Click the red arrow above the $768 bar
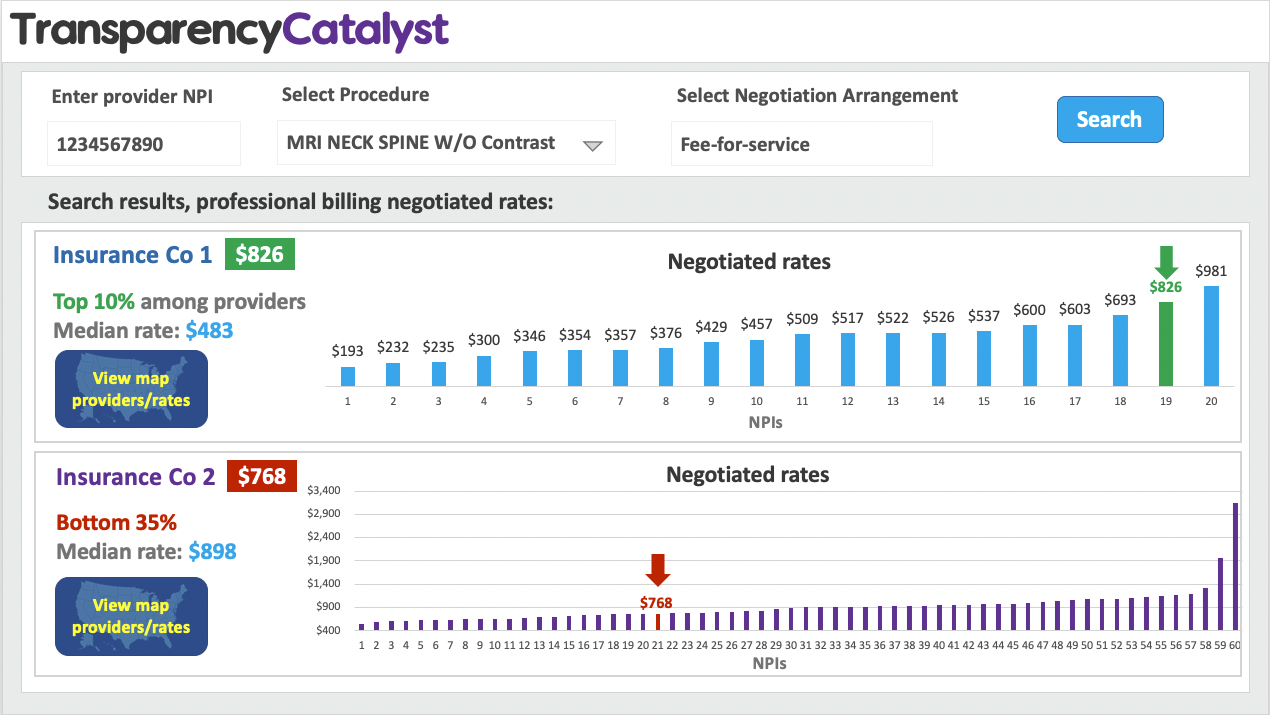 (657, 570)
